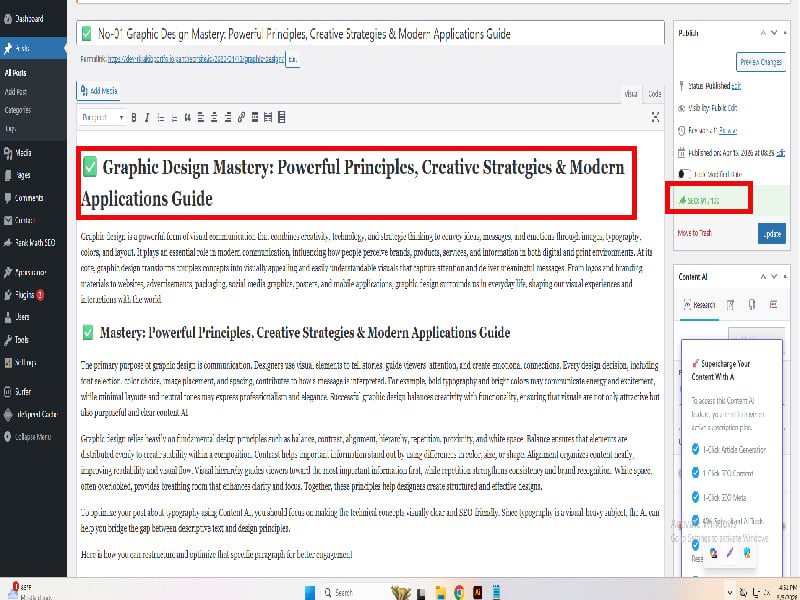Click the Update button
The height and width of the screenshot is (600, 800).
771,234
